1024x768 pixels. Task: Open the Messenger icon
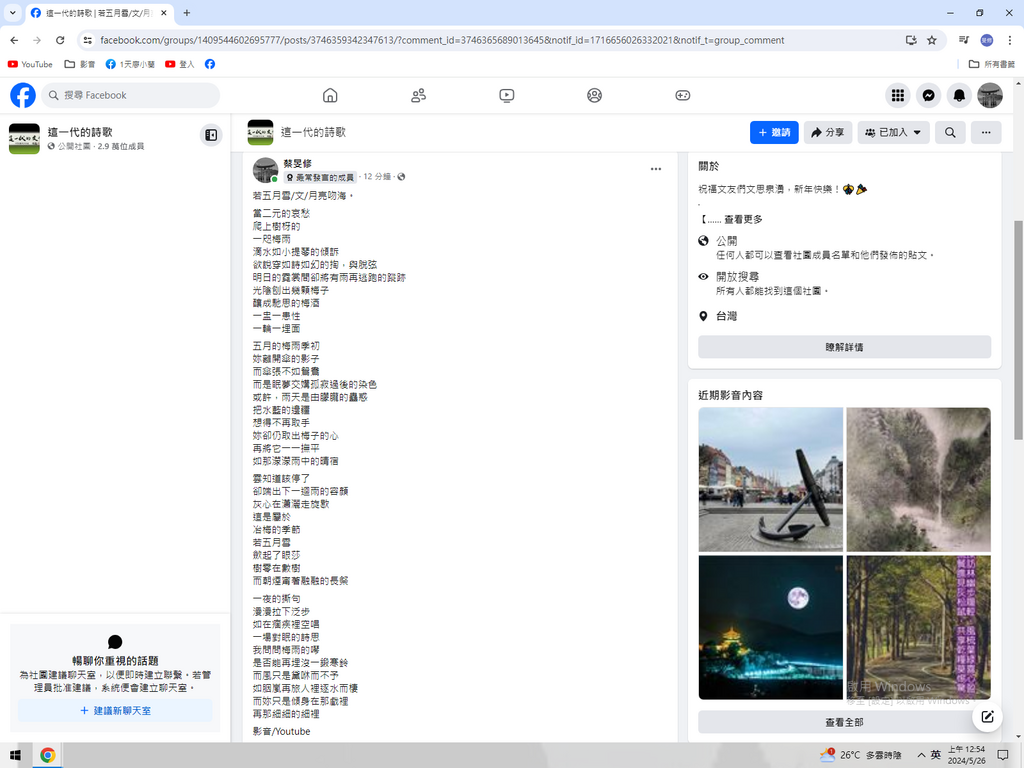[928, 95]
